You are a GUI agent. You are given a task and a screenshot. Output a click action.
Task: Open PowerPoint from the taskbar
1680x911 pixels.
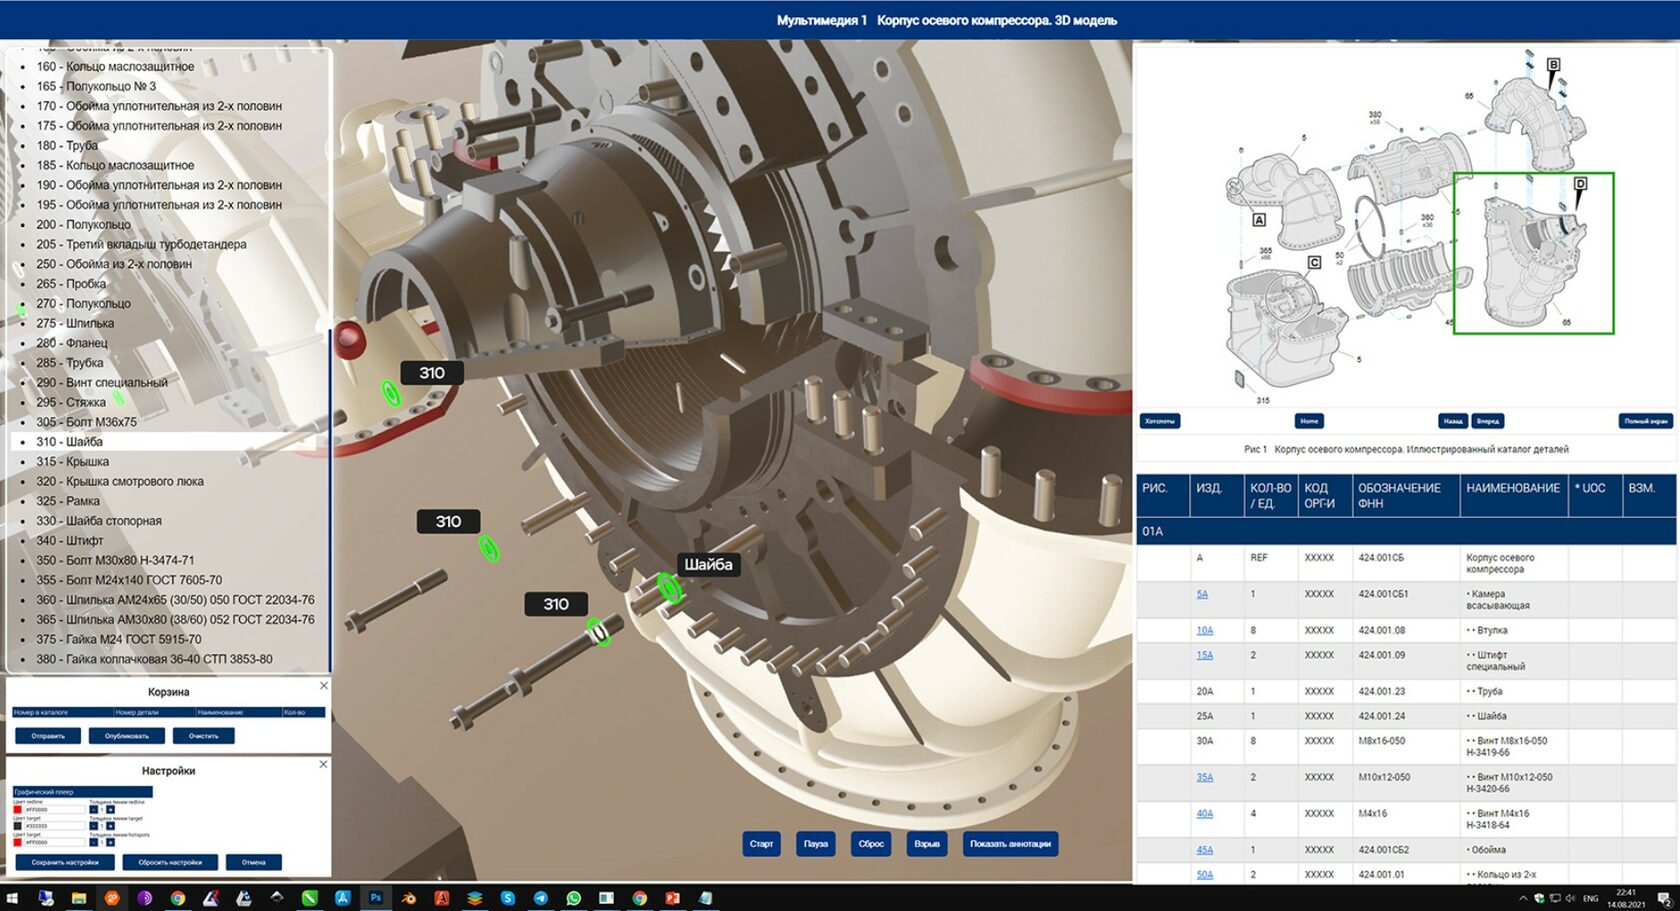coord(672,898)
